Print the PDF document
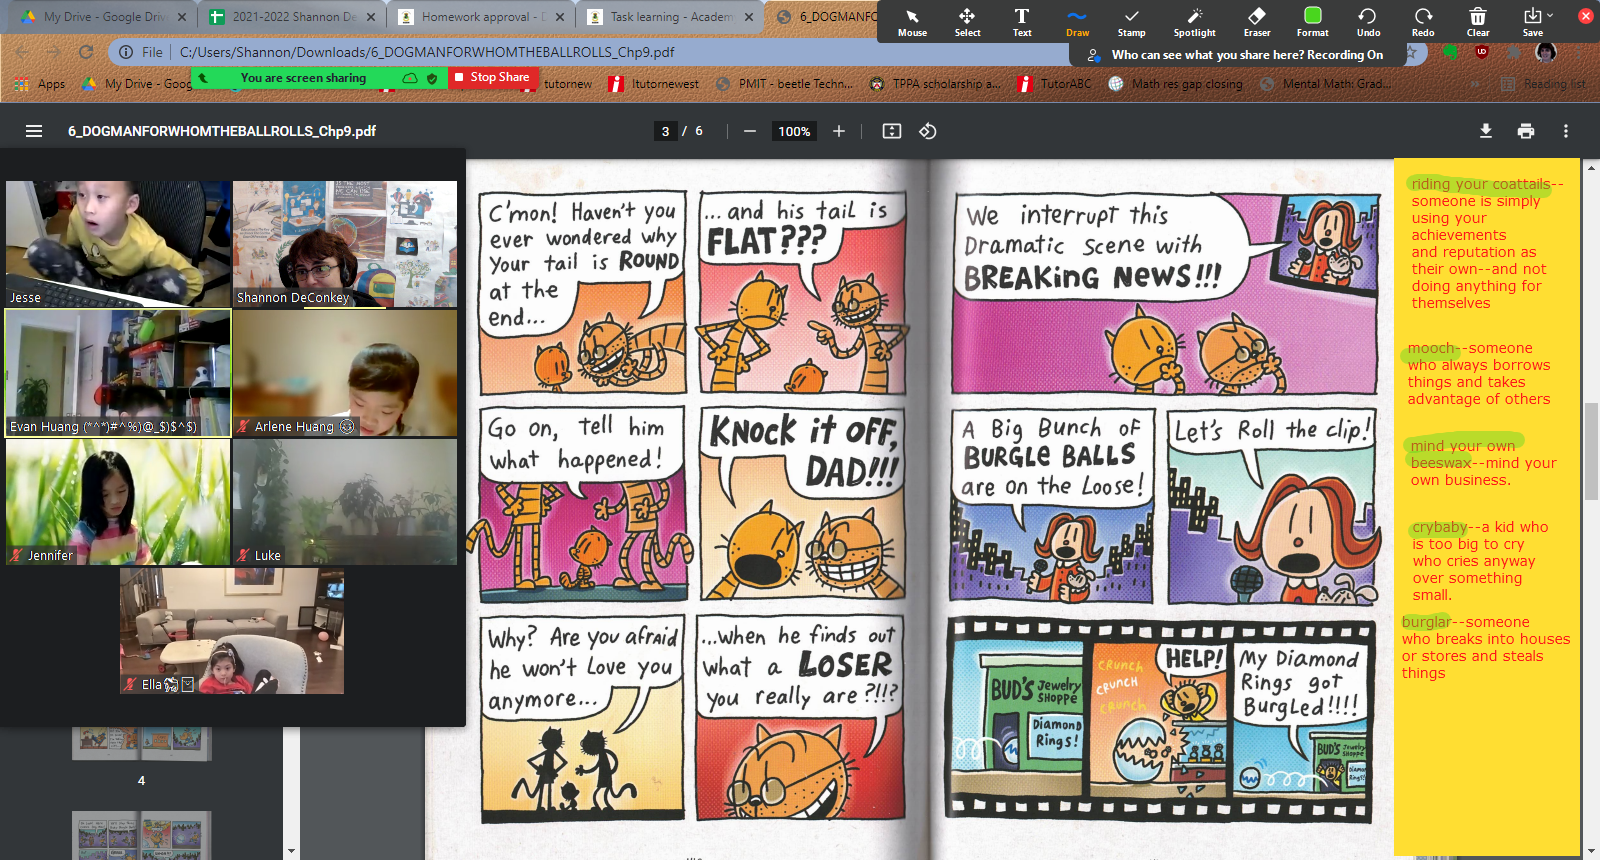This screenshot has width=1600, height=860. point(1526,131)
